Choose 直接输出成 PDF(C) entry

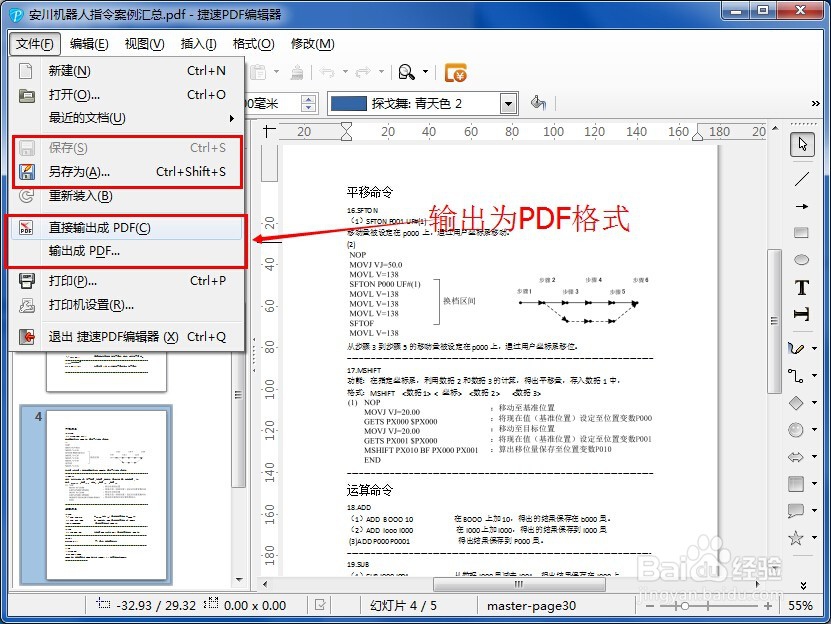[x=127, y=227]
